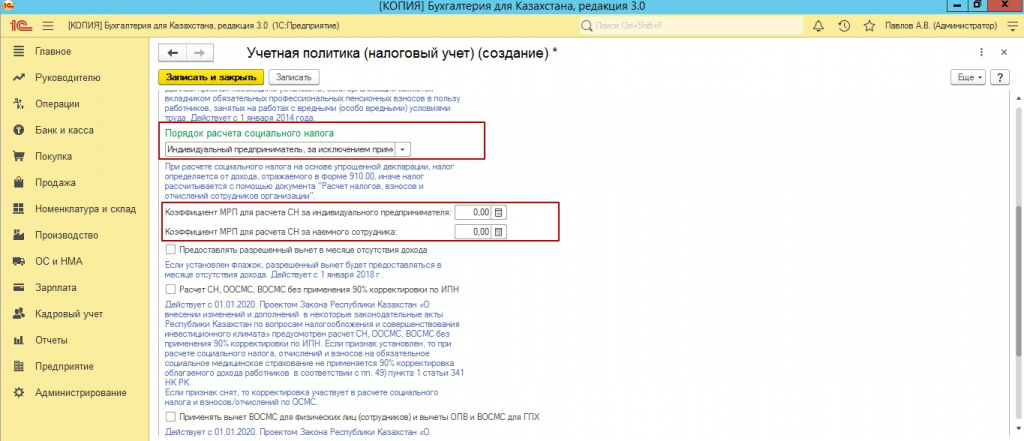Open Банк и касса section

[x=64, y=130]
